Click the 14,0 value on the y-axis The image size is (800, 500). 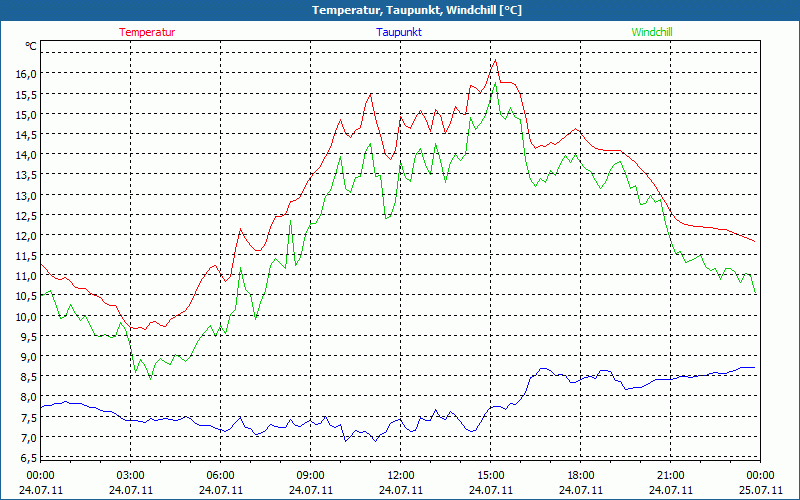pyautogui.click(x=27, y=154)
